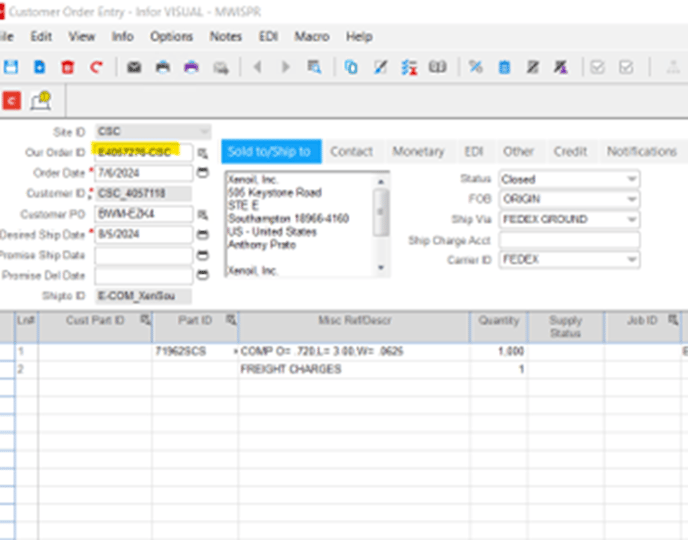Screen dimensions: 688x540
Task: Click the Our Order ID field
Action: coord(143,152)
